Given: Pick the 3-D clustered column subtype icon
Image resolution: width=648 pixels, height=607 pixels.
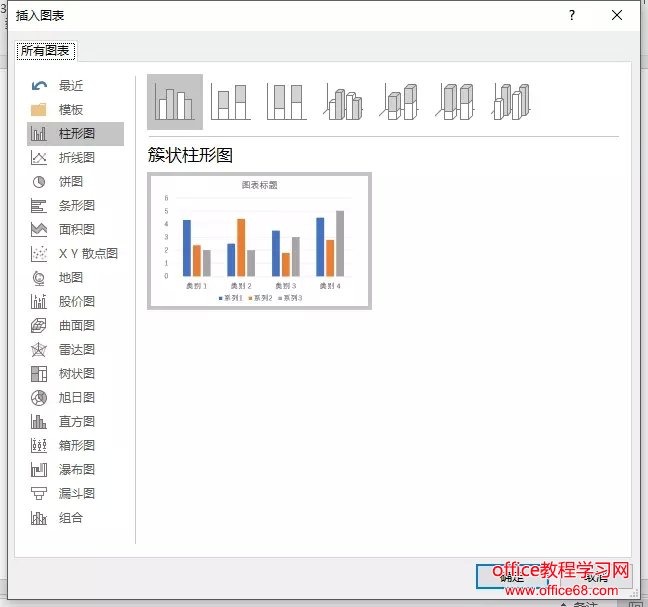Looking at the screenshot, I should click(x=343, y=102).
